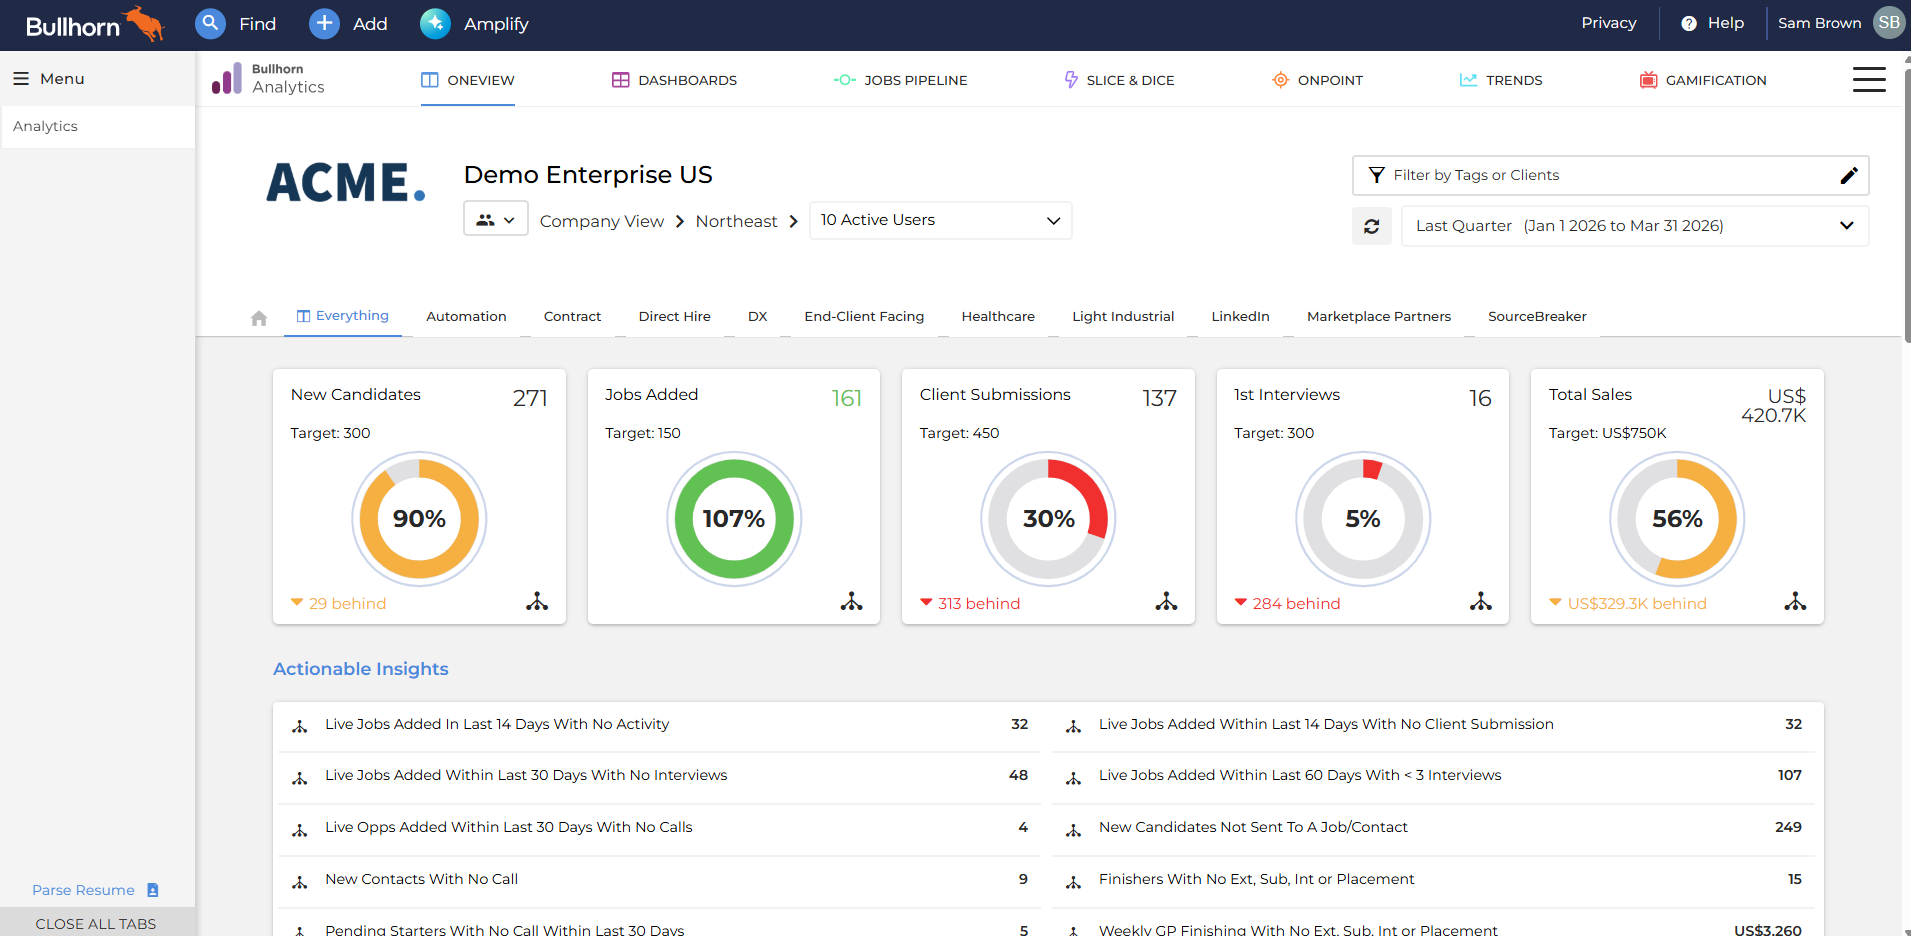Click icon beside Finishers With No Ext insight
The width and height of the screenshot is (1911, 936).
(x=1073, y=882)
